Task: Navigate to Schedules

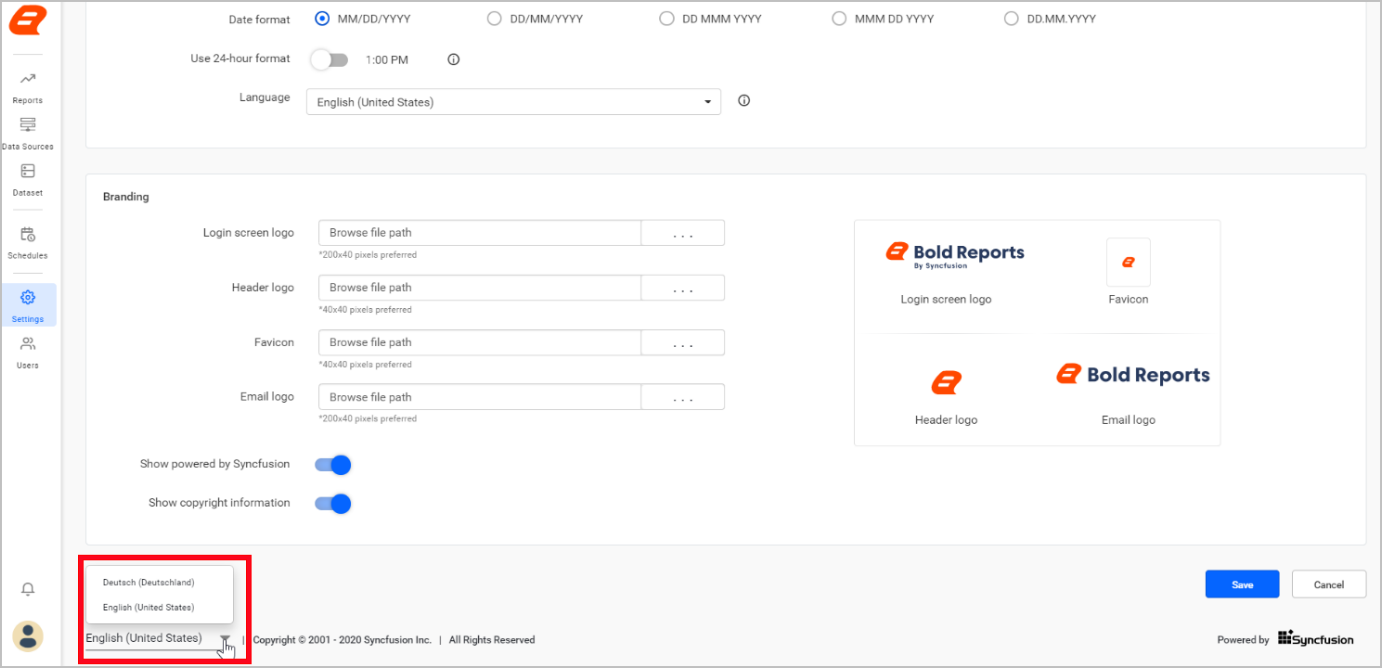Action: 27,241
